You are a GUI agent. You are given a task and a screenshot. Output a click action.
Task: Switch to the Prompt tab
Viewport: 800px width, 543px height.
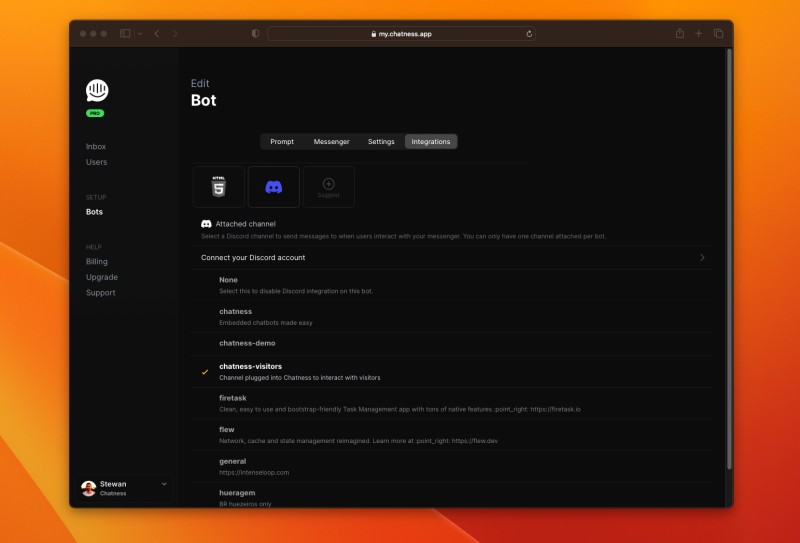[282, 142]
